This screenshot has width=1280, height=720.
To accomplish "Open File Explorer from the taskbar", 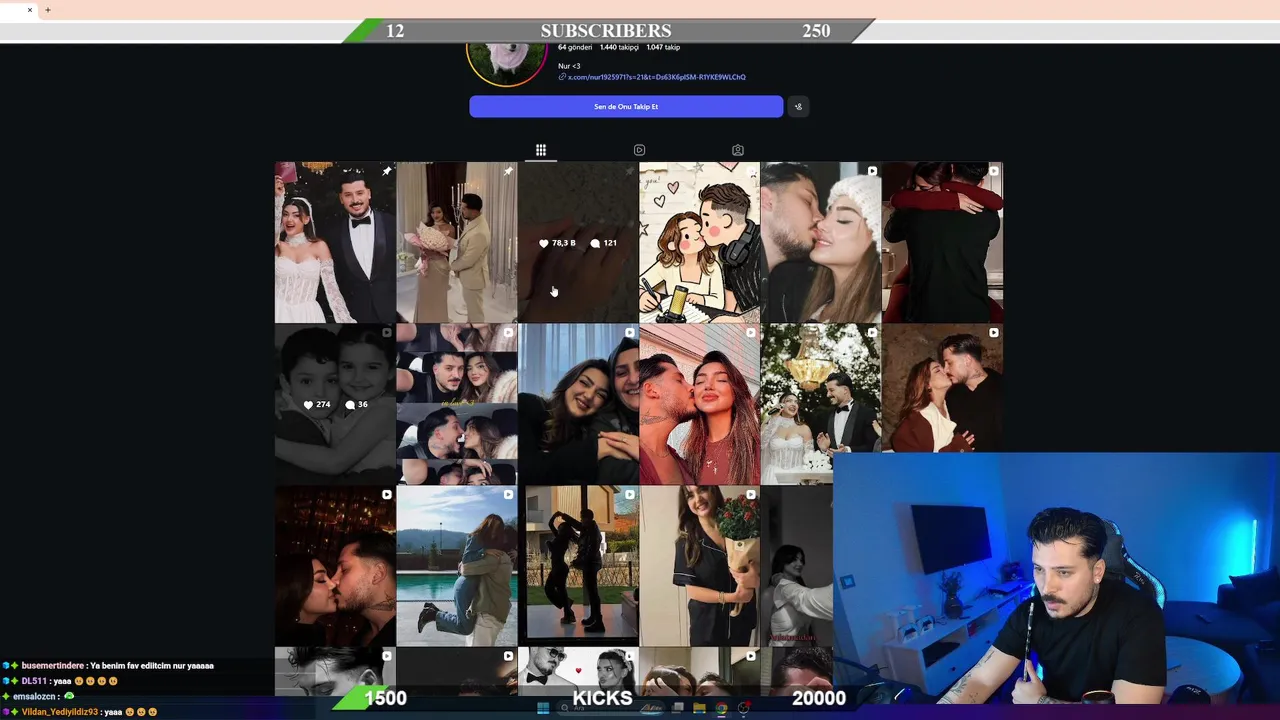I will click(699, 708).
